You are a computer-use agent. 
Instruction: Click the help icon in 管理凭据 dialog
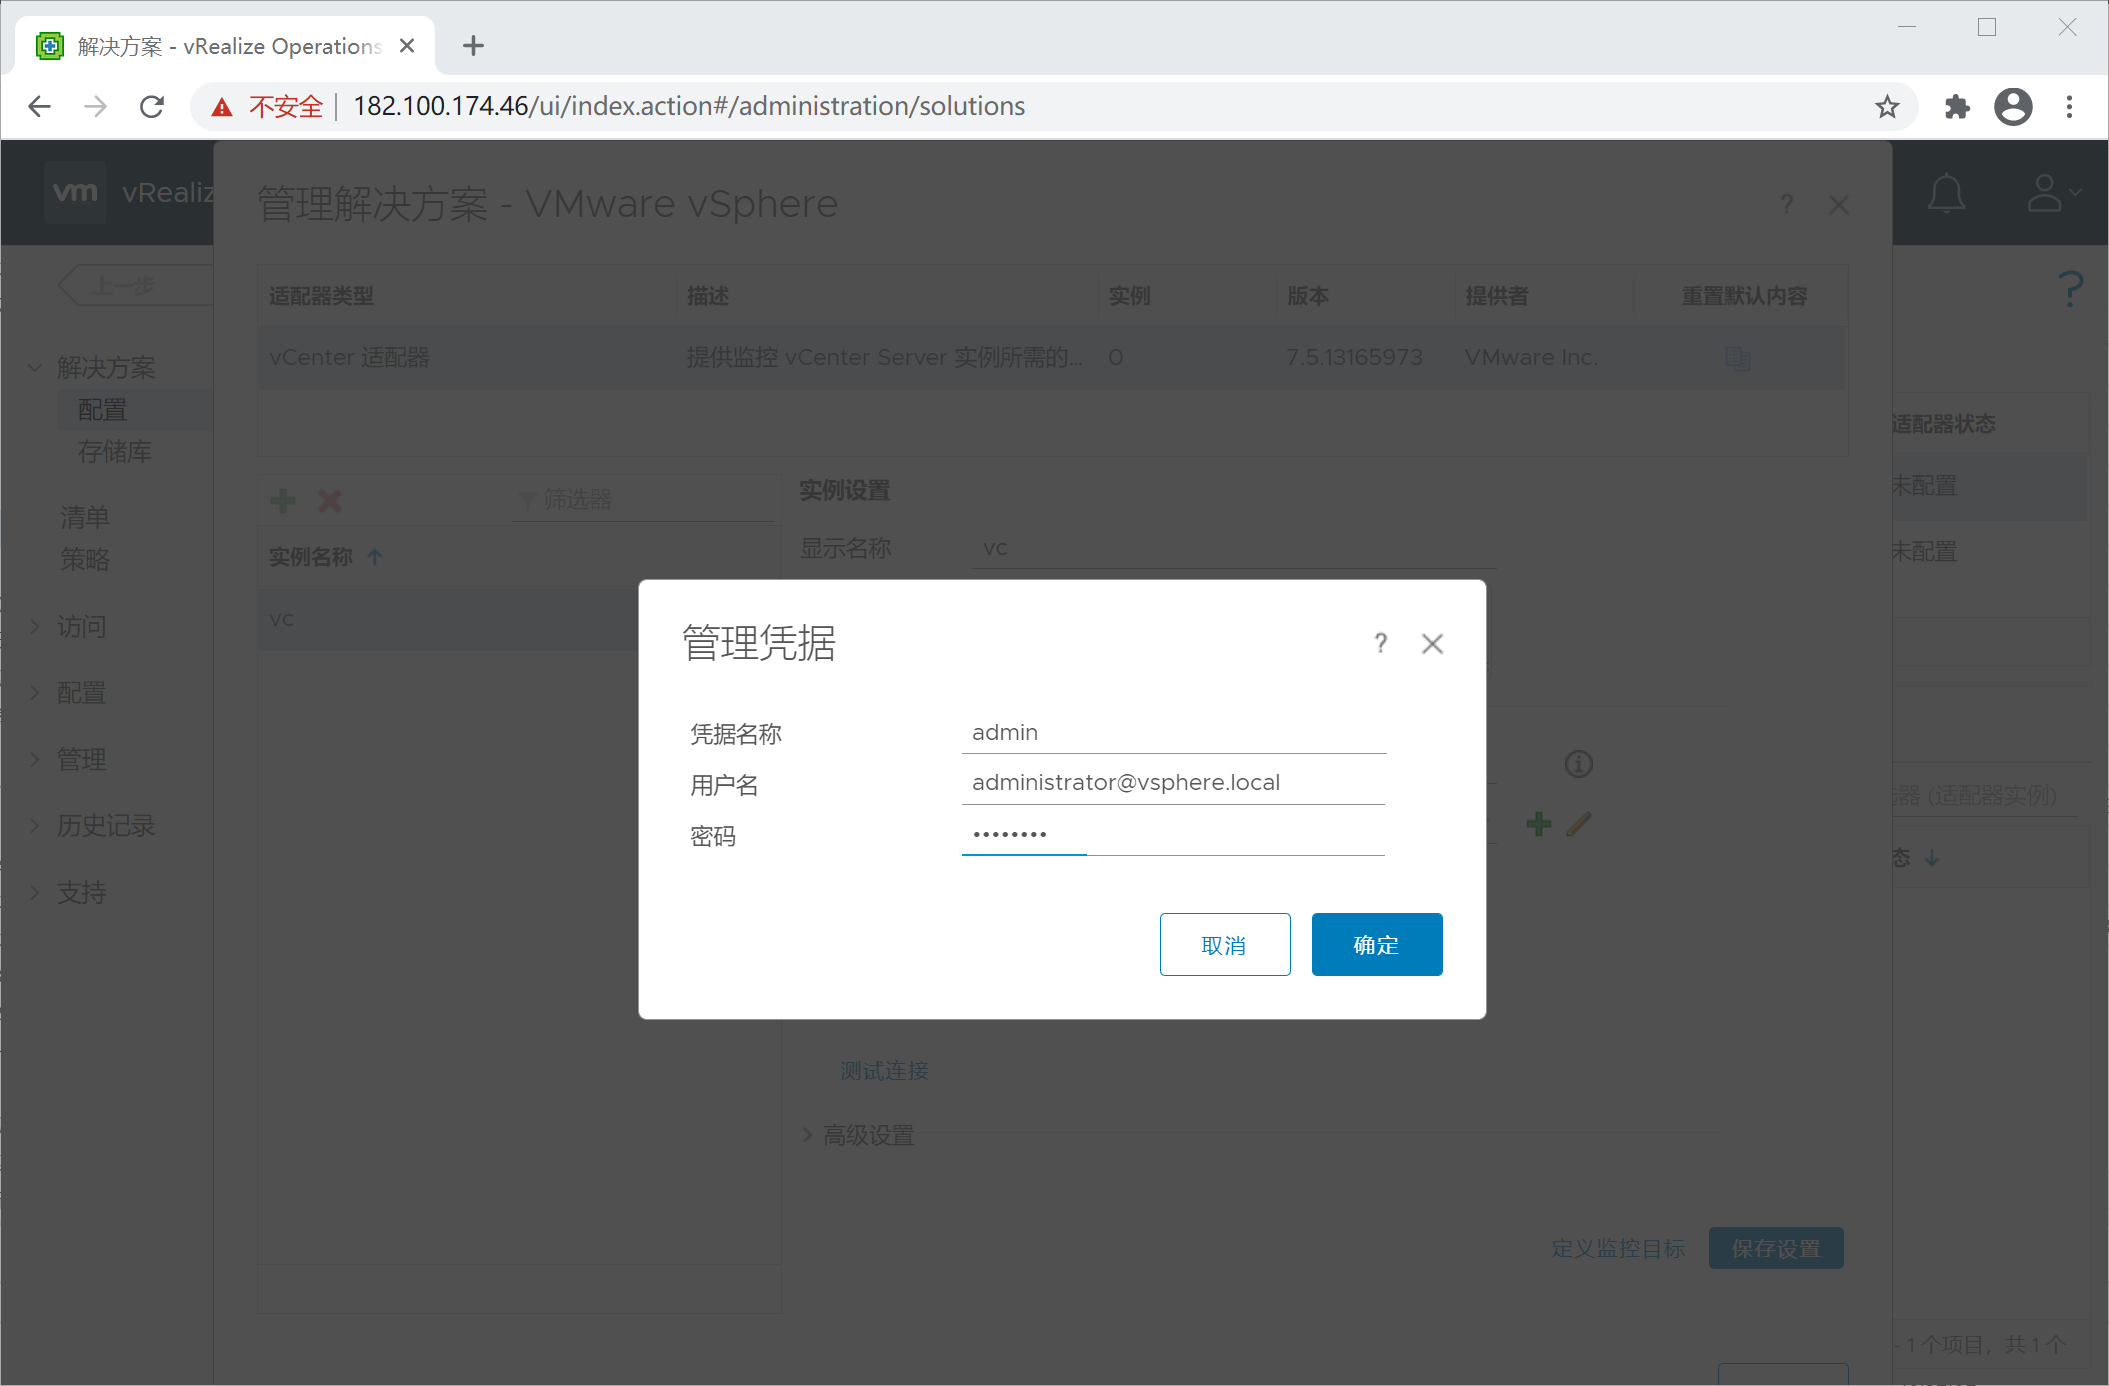tap(1380, 643)
